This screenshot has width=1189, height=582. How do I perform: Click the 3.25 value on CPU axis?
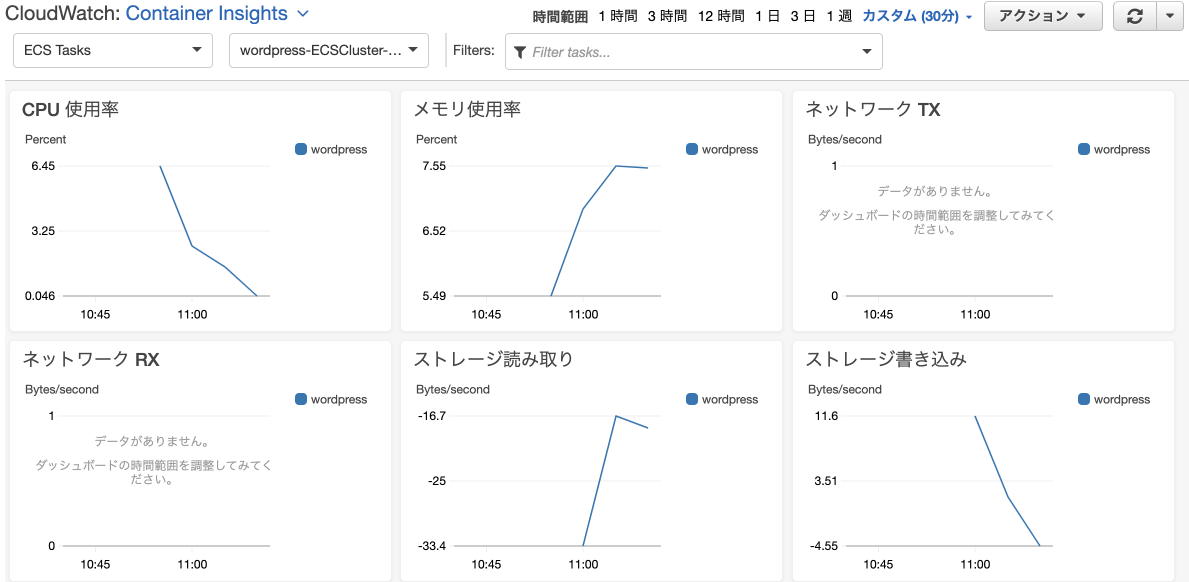(x=42, y=231)
